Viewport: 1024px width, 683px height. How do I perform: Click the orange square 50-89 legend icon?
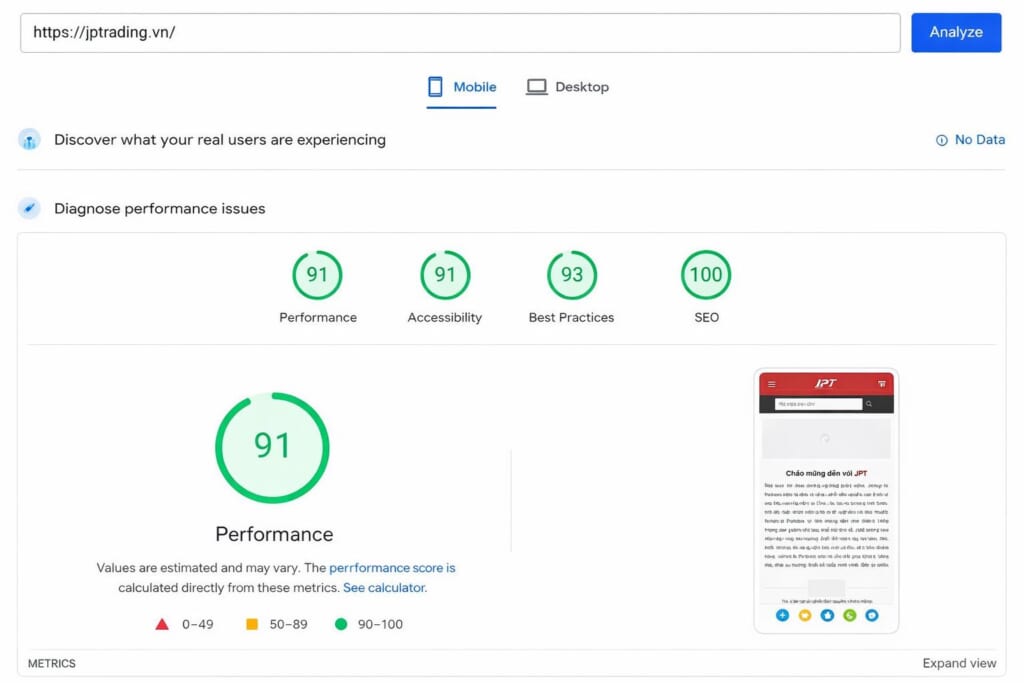[252, 624]
